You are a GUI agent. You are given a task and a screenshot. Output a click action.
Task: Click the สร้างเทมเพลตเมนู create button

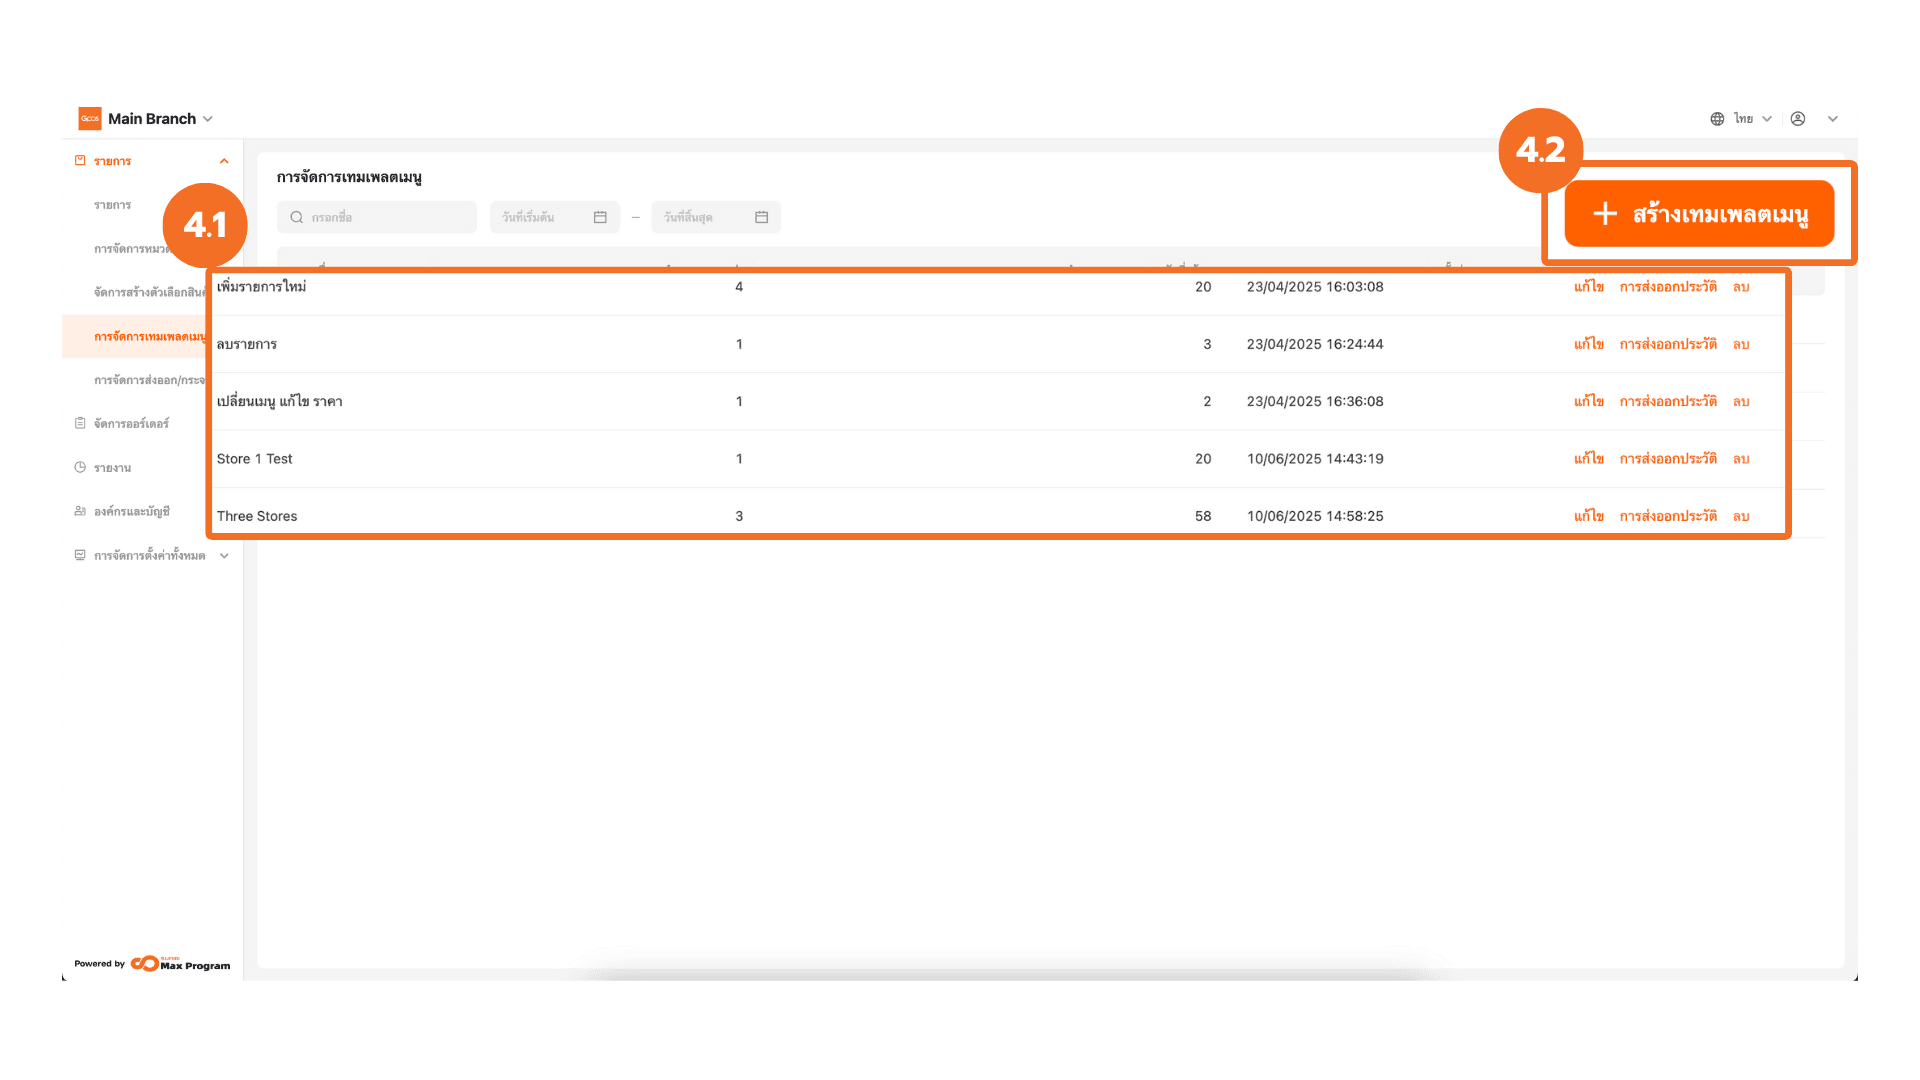tap(1699, 214)
